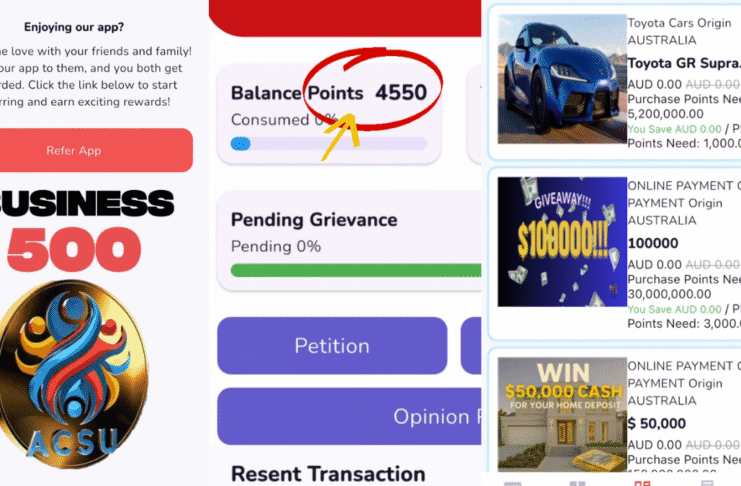Click the green Pending Grievance progress bar
Image resolution: width=741 pixels, height=486 pixels.
356,270
